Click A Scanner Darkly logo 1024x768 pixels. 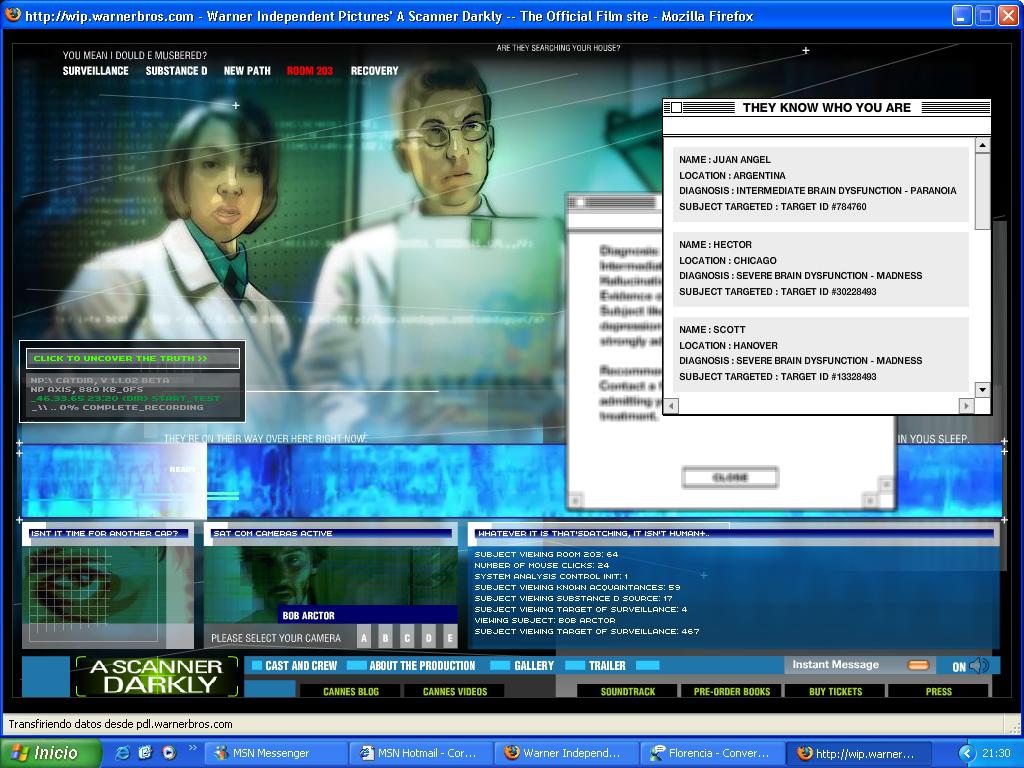(x=157, y=676)
